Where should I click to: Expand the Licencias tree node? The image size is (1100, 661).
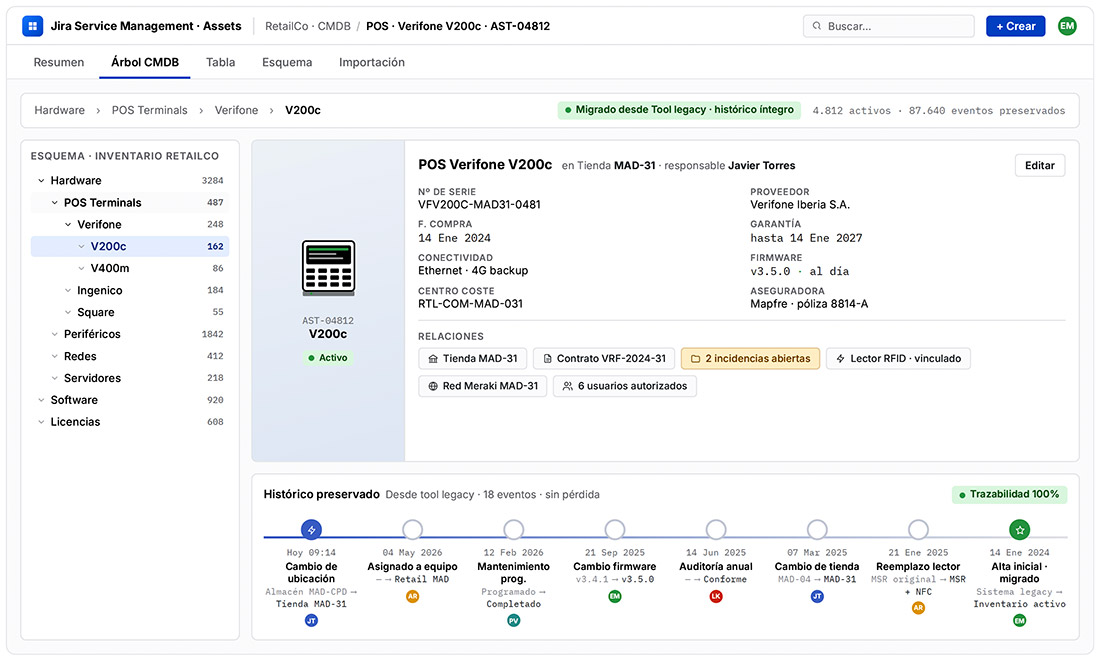pyautogui.click(x=41, y=422)
